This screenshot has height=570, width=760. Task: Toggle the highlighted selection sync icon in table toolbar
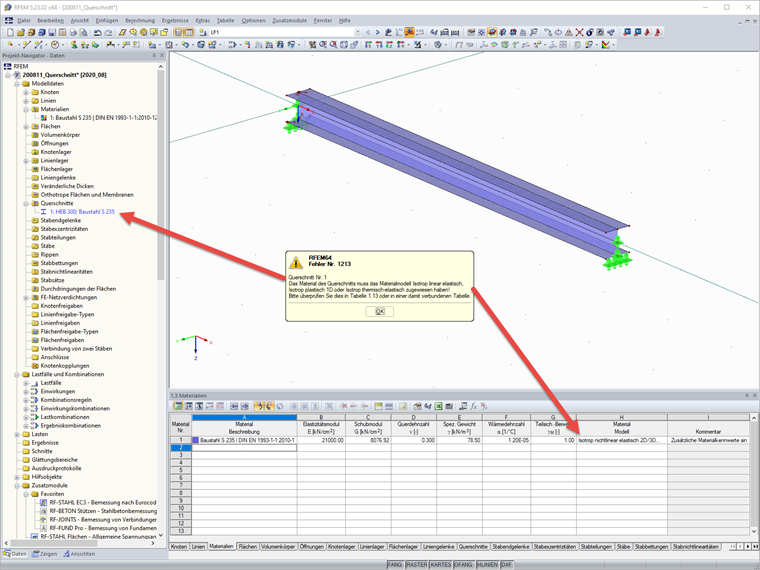pyautogui.click(x=258, y=406)
